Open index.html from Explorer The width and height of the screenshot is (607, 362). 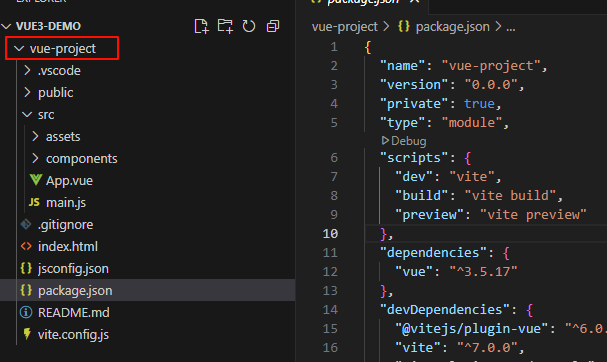[x=68, y=247]
